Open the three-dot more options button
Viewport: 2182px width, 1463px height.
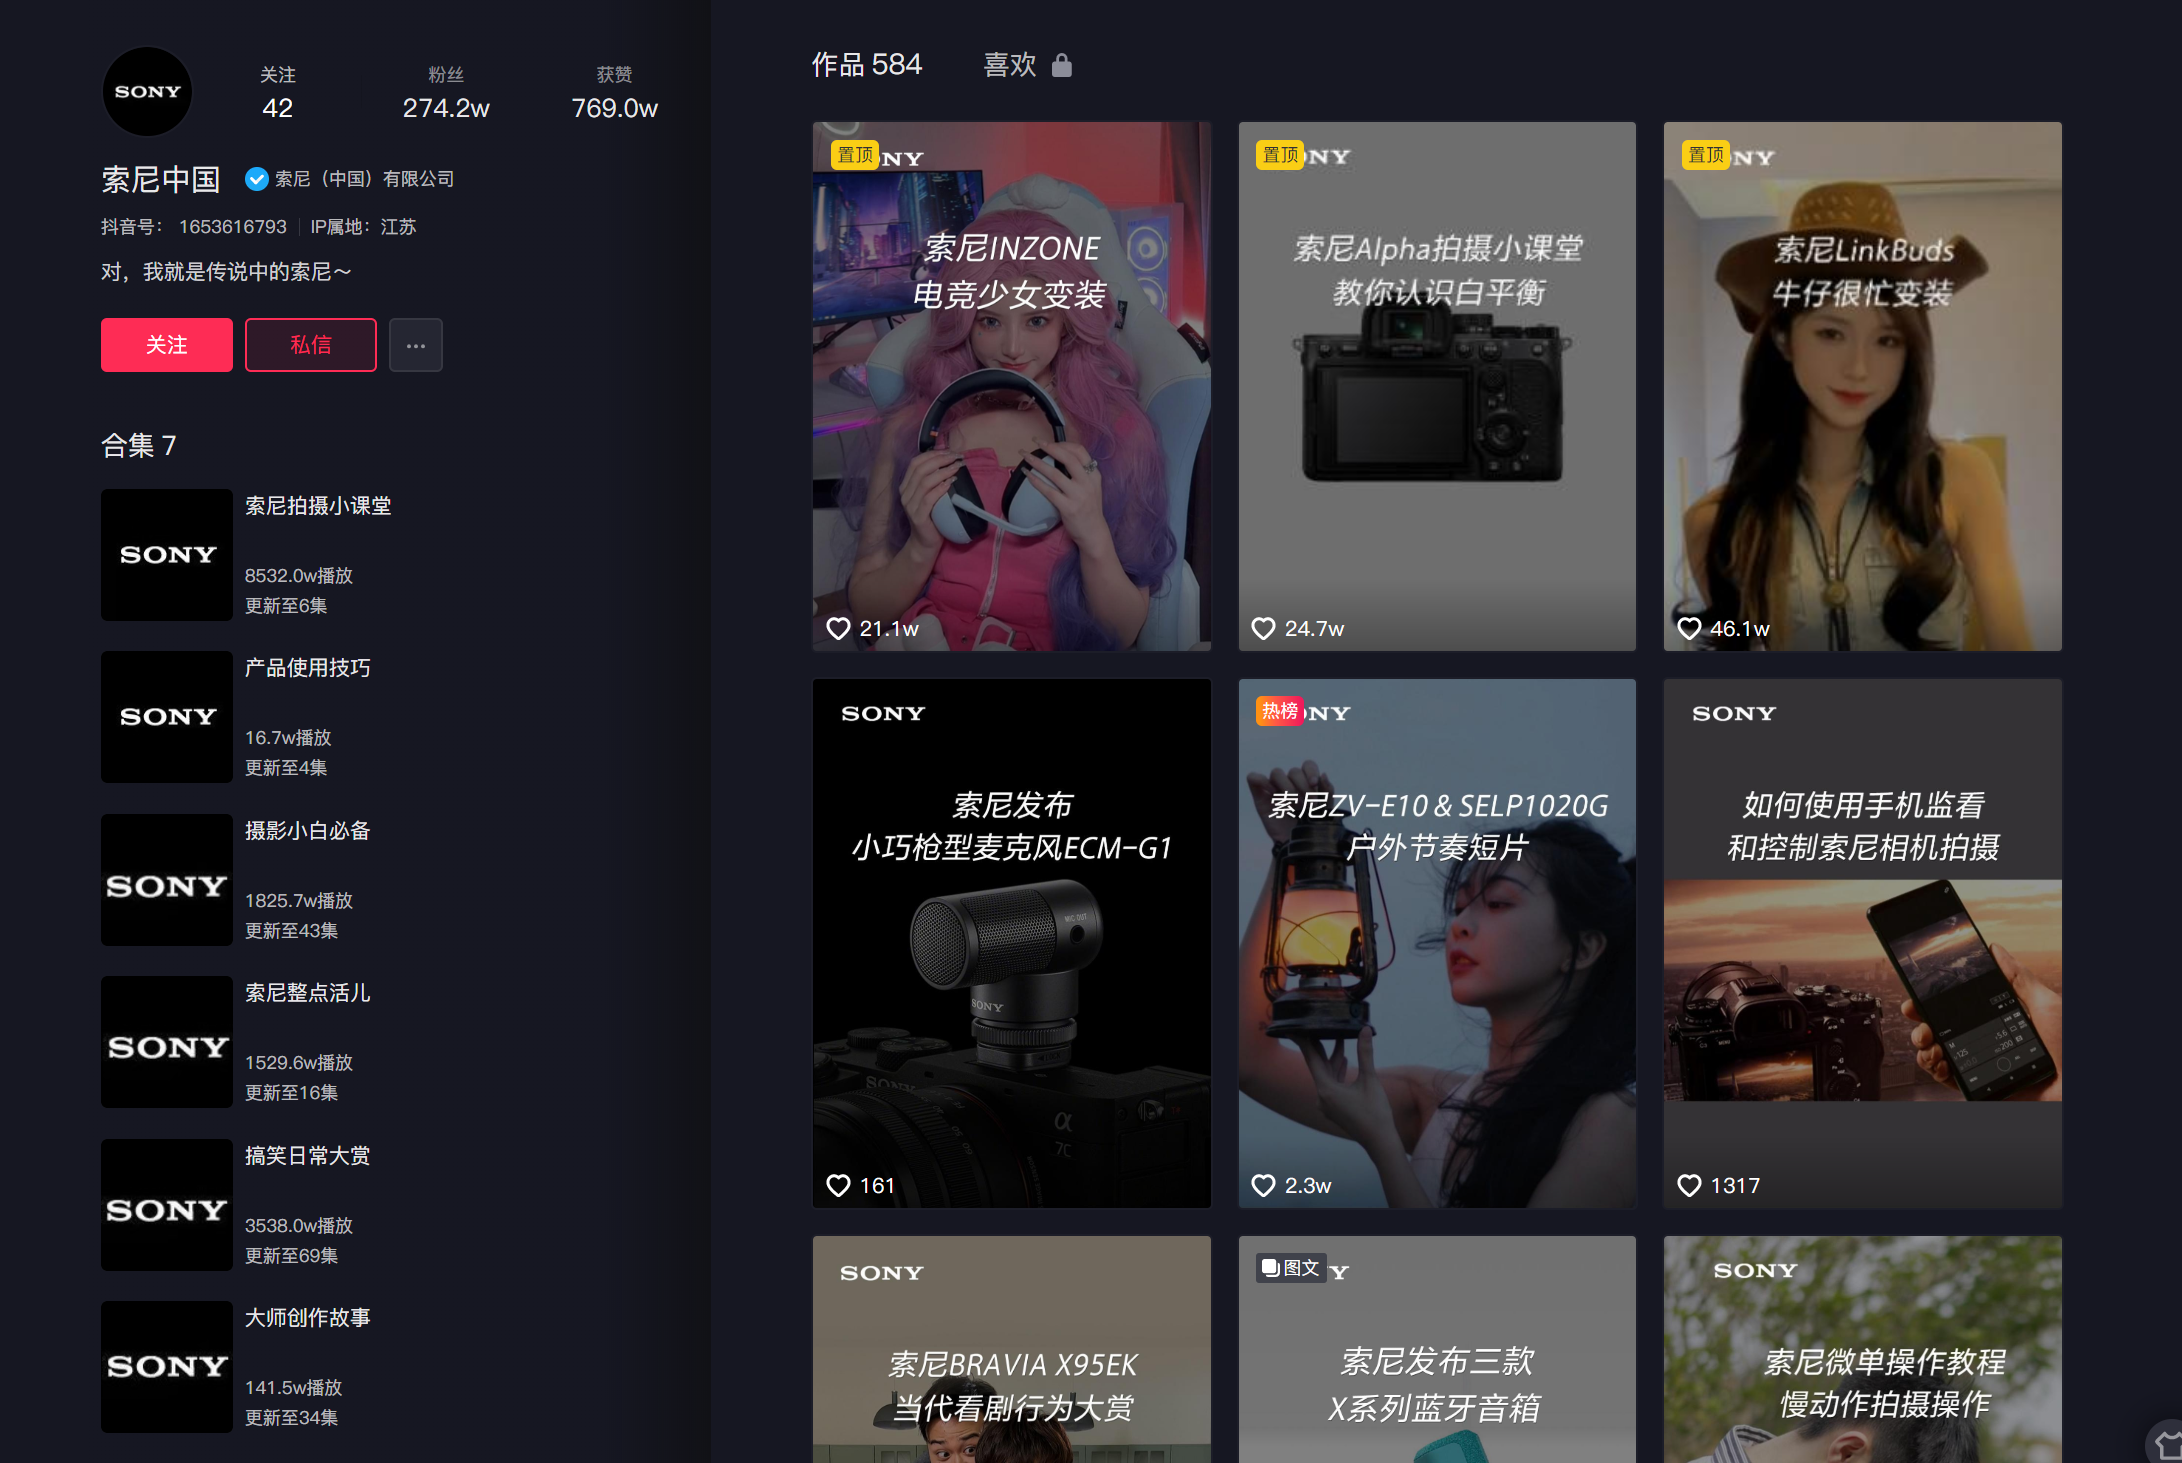point(416,345)
